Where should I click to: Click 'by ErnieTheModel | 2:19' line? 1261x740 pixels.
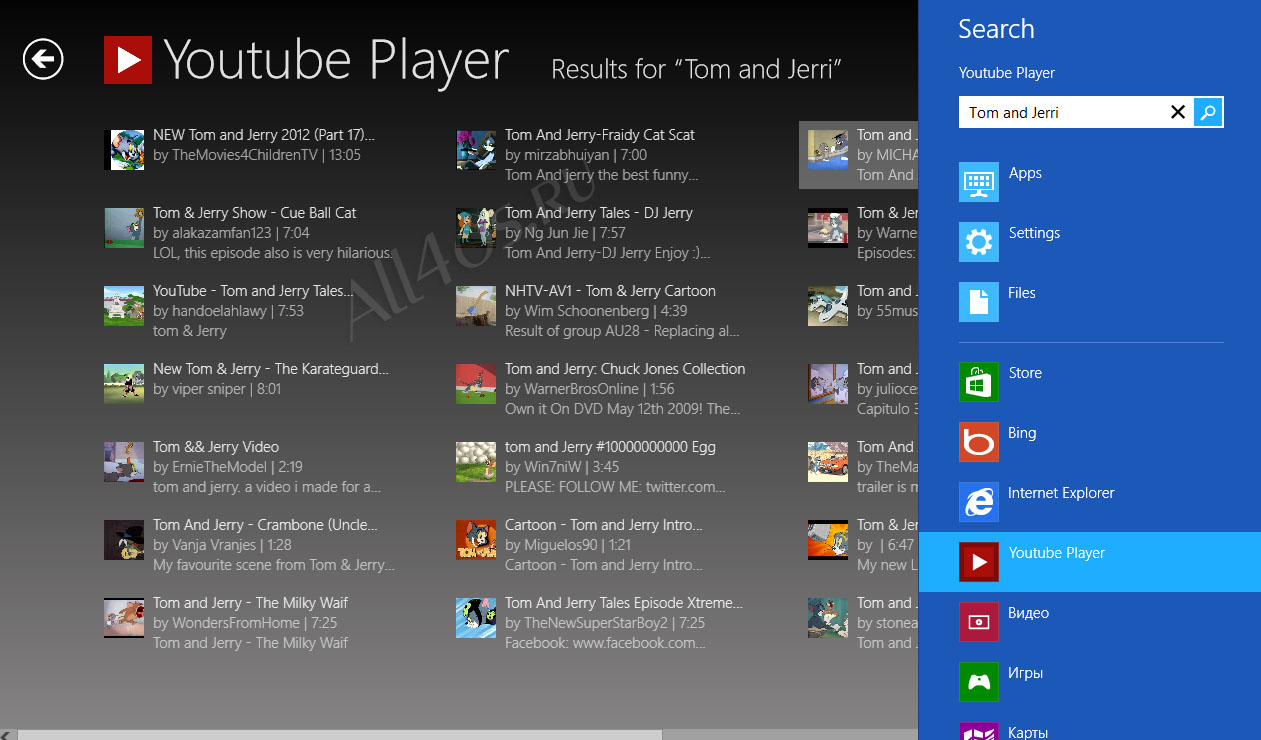click(x=228, y=467)
